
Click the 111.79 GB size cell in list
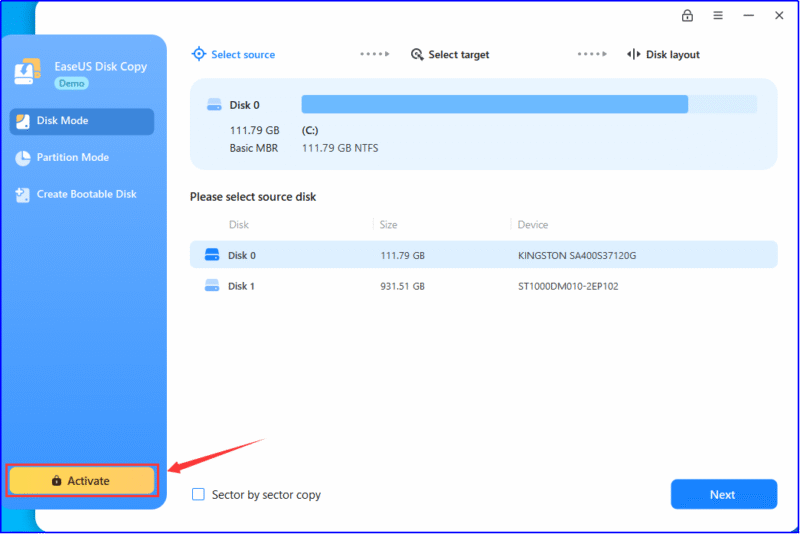tap(402, 256)
